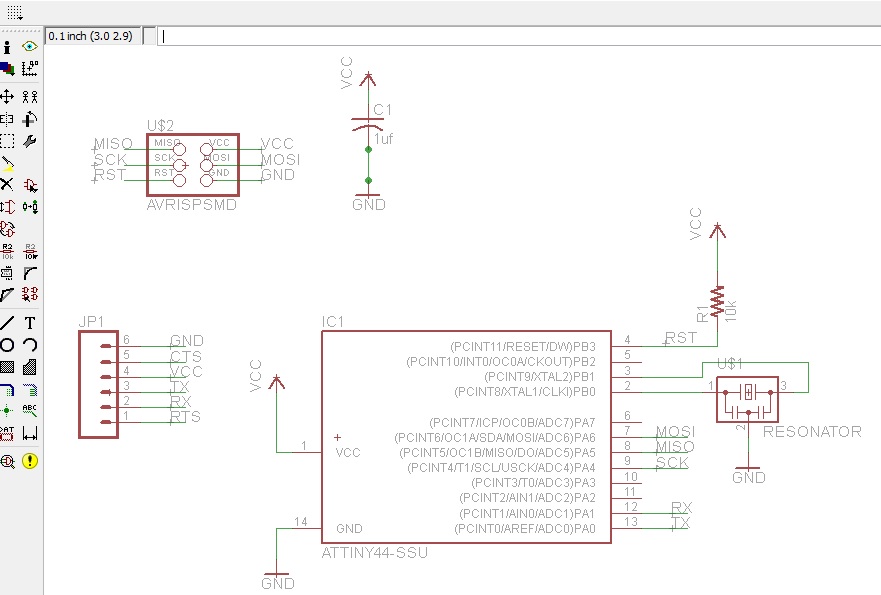The width and height of the screenshot is (881, 595).
Task: Select the Add part tool
Action: 30,185
